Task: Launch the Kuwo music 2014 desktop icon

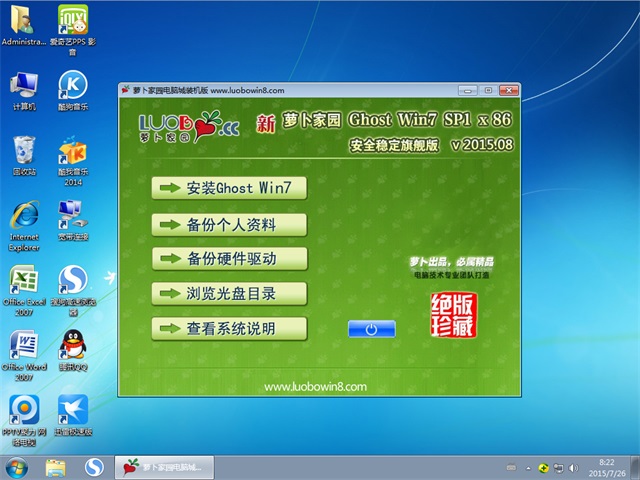Action: pyautogui.click(x=73, y=161)
